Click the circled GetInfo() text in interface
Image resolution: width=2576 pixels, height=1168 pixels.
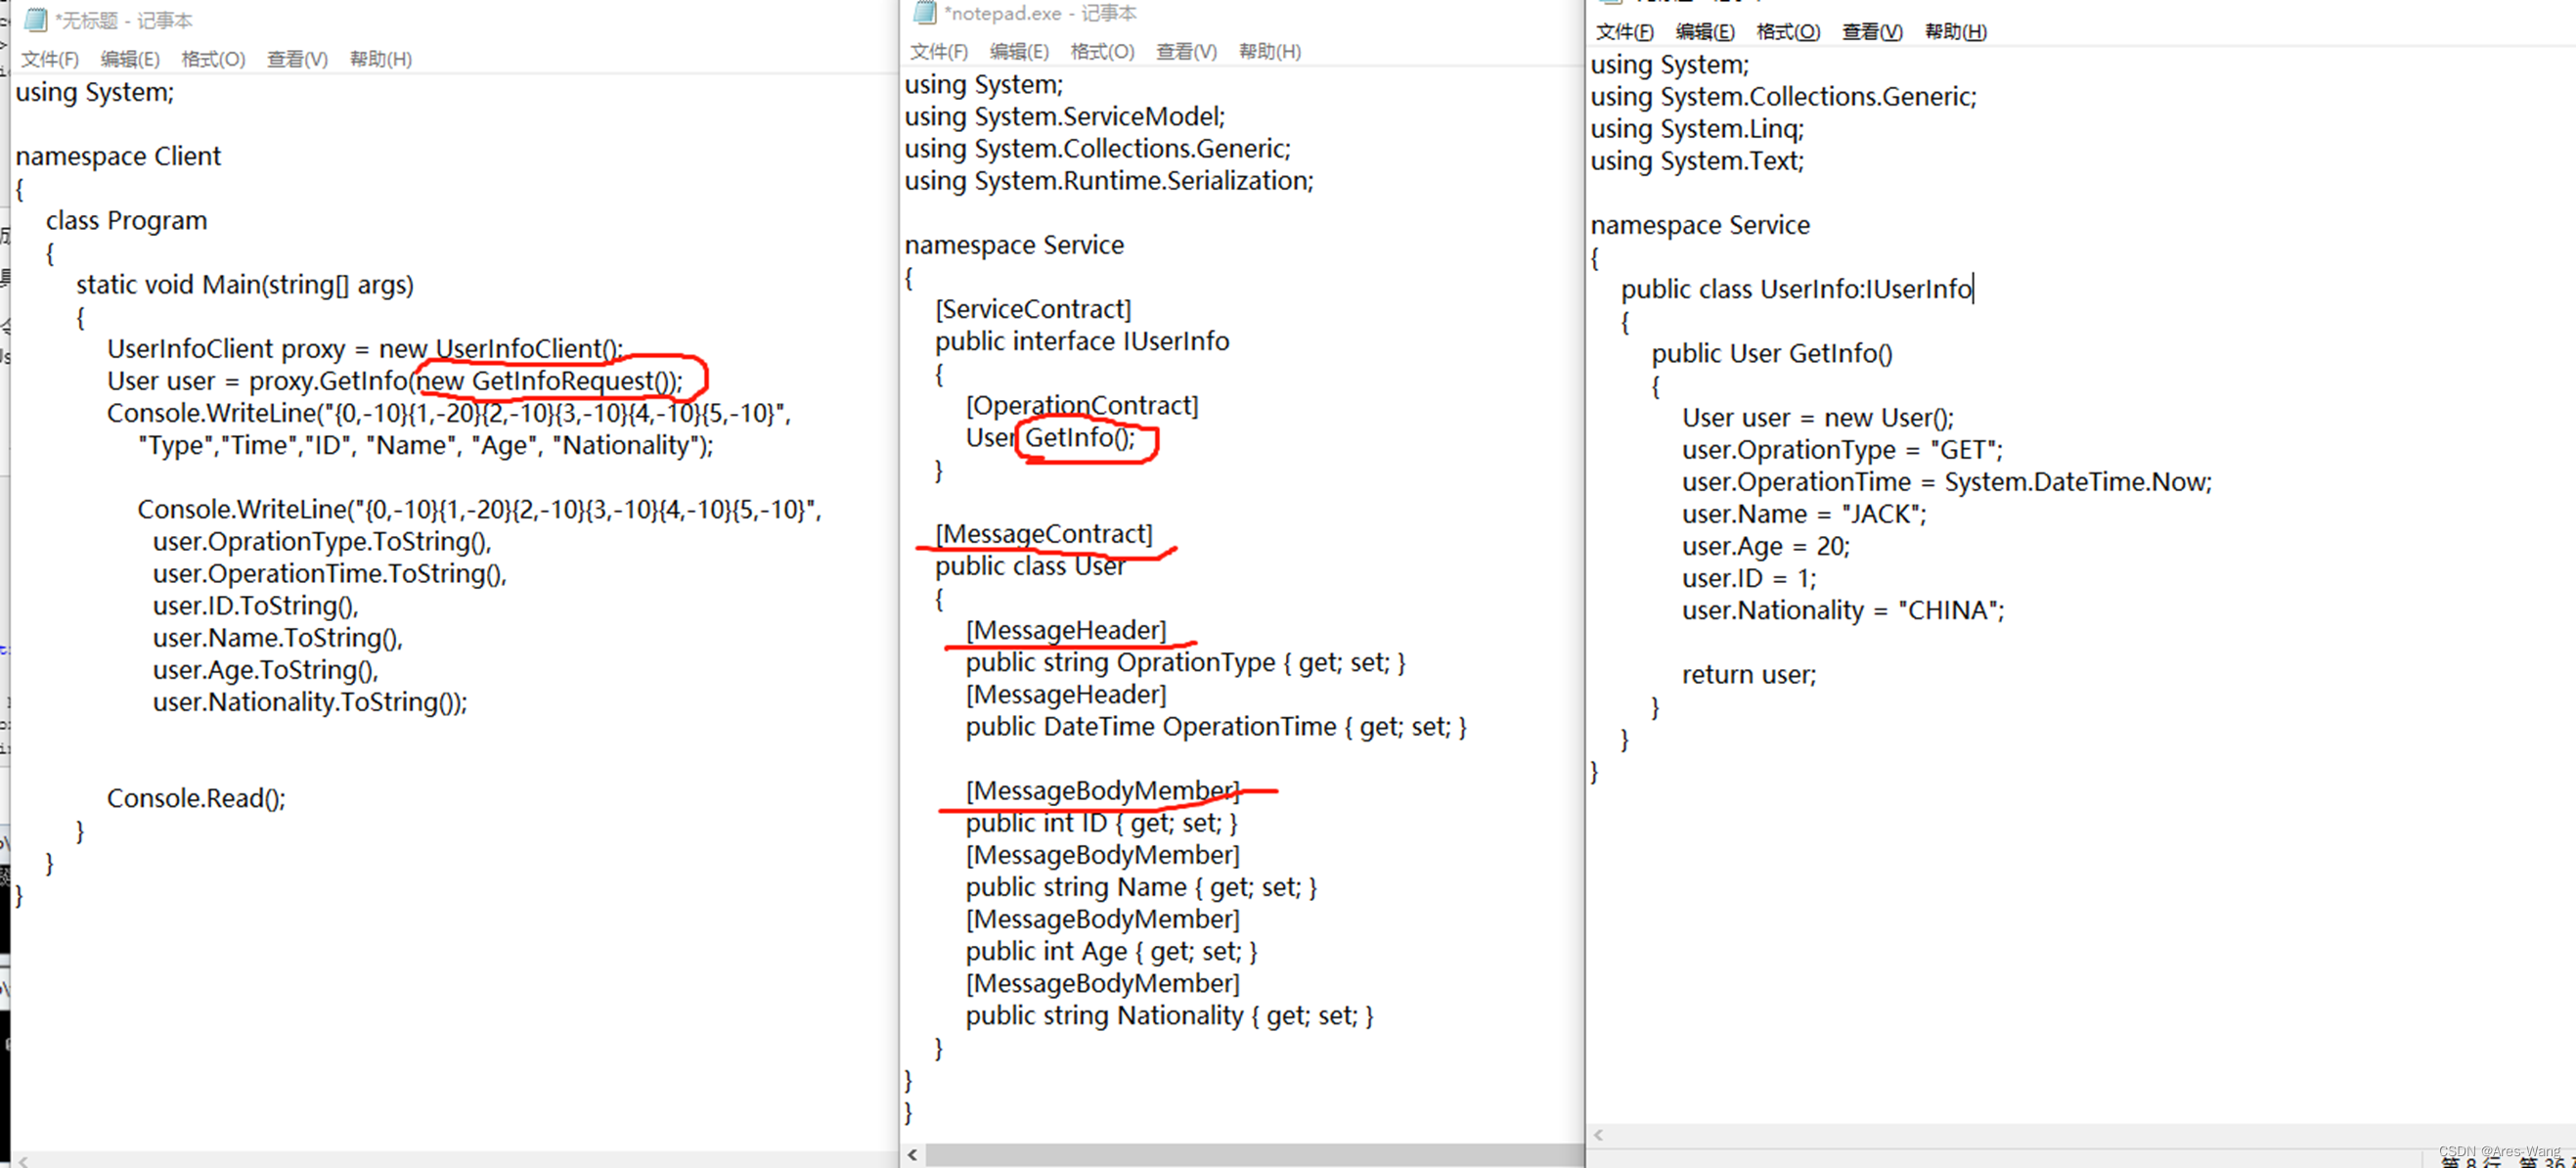click(x=1080, y=438)
